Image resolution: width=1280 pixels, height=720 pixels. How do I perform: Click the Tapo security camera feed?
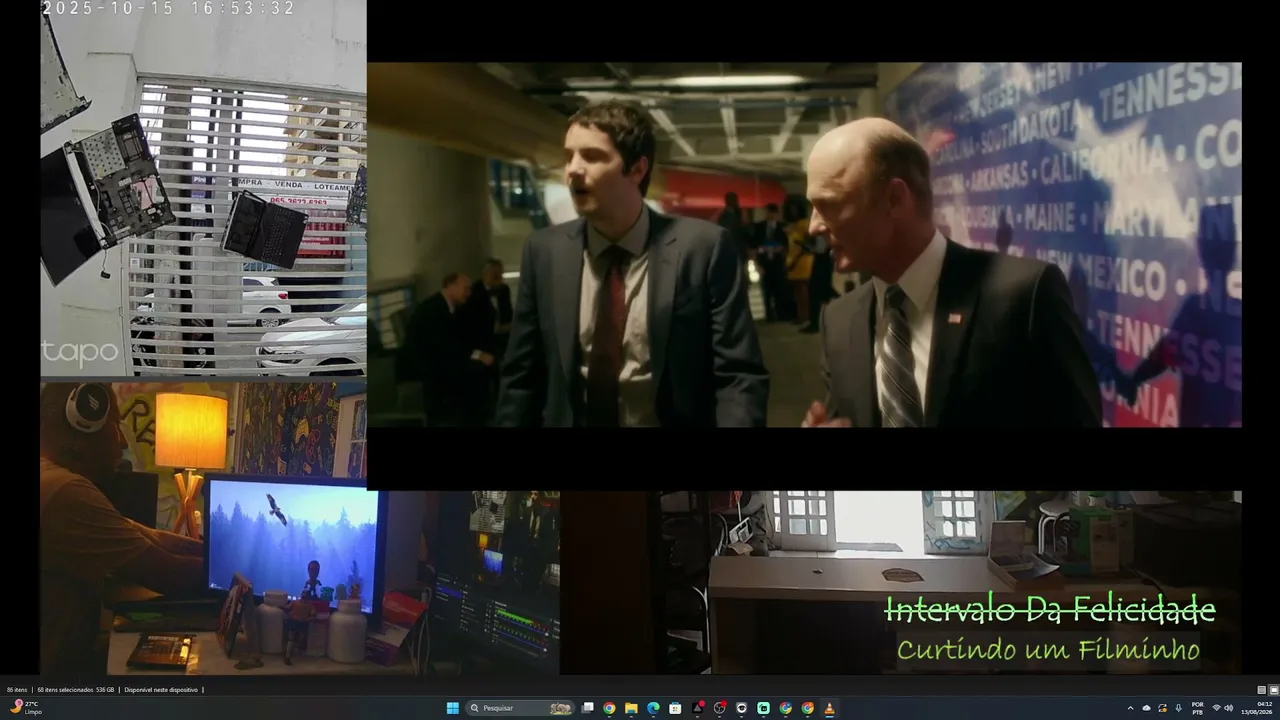(203, 188)
